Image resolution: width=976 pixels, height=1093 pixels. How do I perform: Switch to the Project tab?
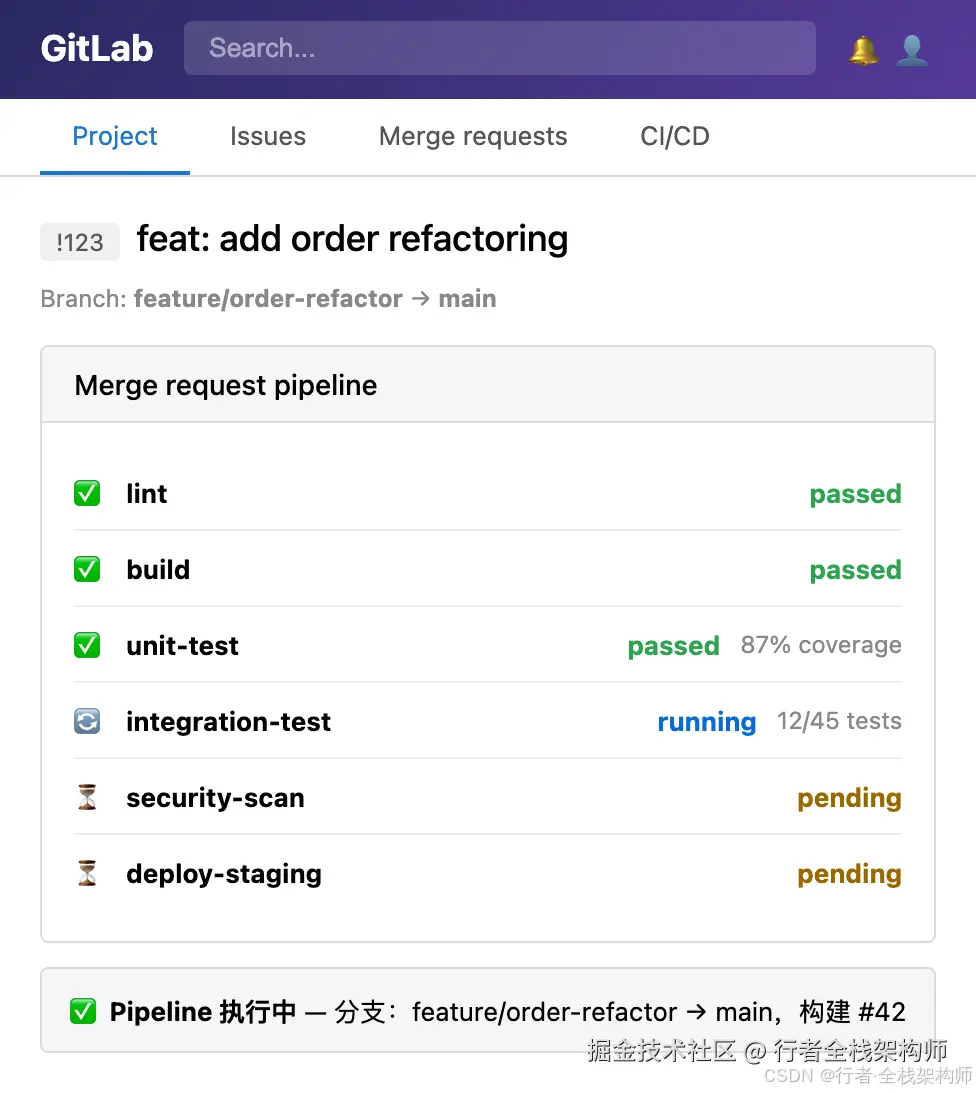(115, 136)
